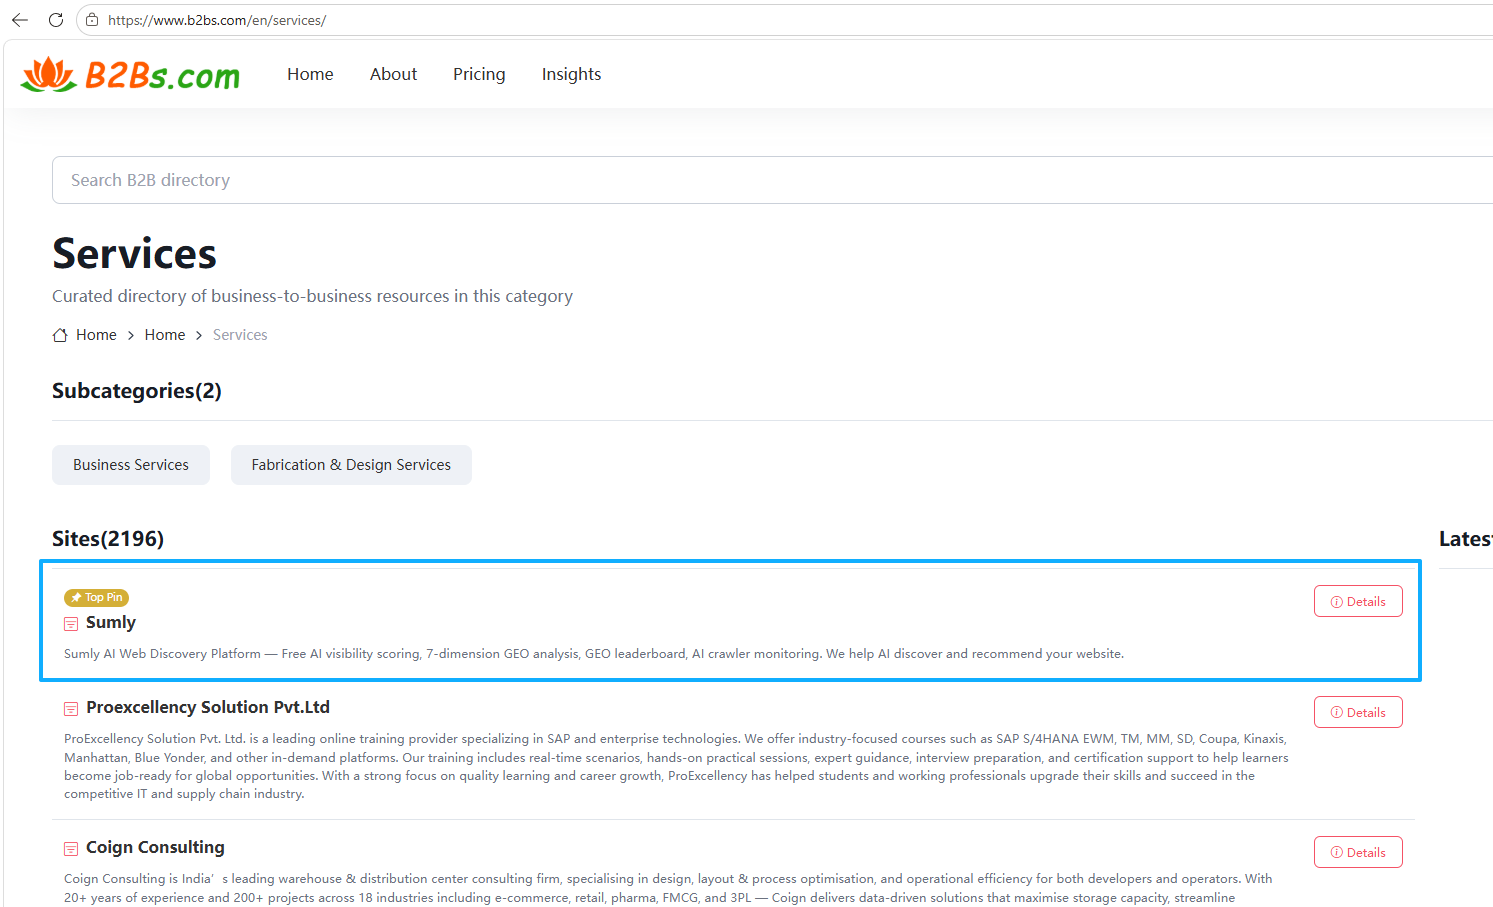Viewport: 1493px width, 907px height.
Task: Click the Subcategories(2) heading
Action: point(137,391)
